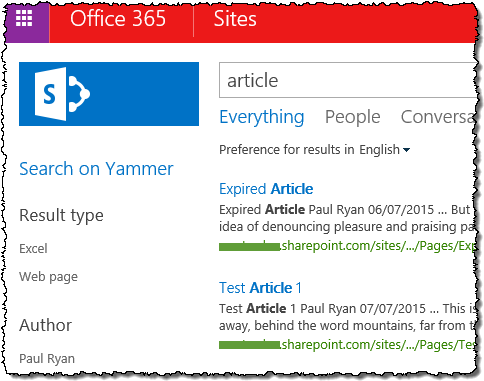This screenshot has height=381, width=484.
Task: Switch to the Conversations search tab
Action: [x=438, y=117]
